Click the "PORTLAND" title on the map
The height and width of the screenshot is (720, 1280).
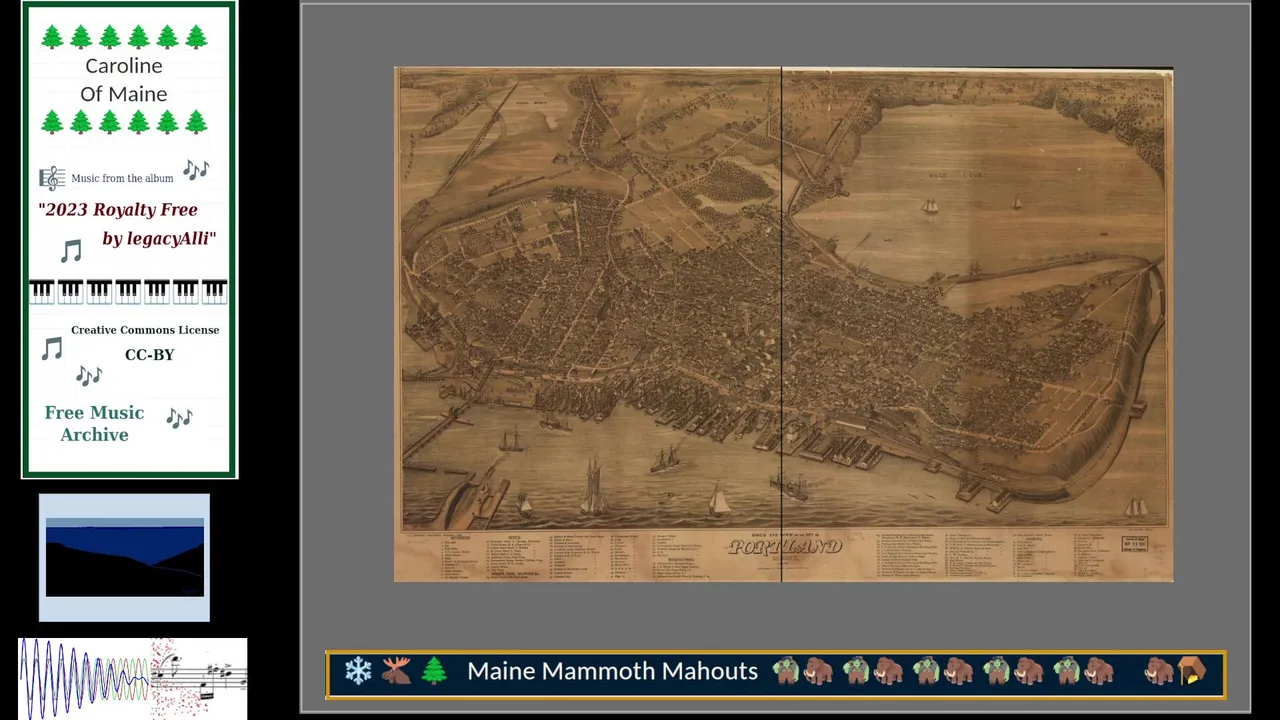pos(785,547)
